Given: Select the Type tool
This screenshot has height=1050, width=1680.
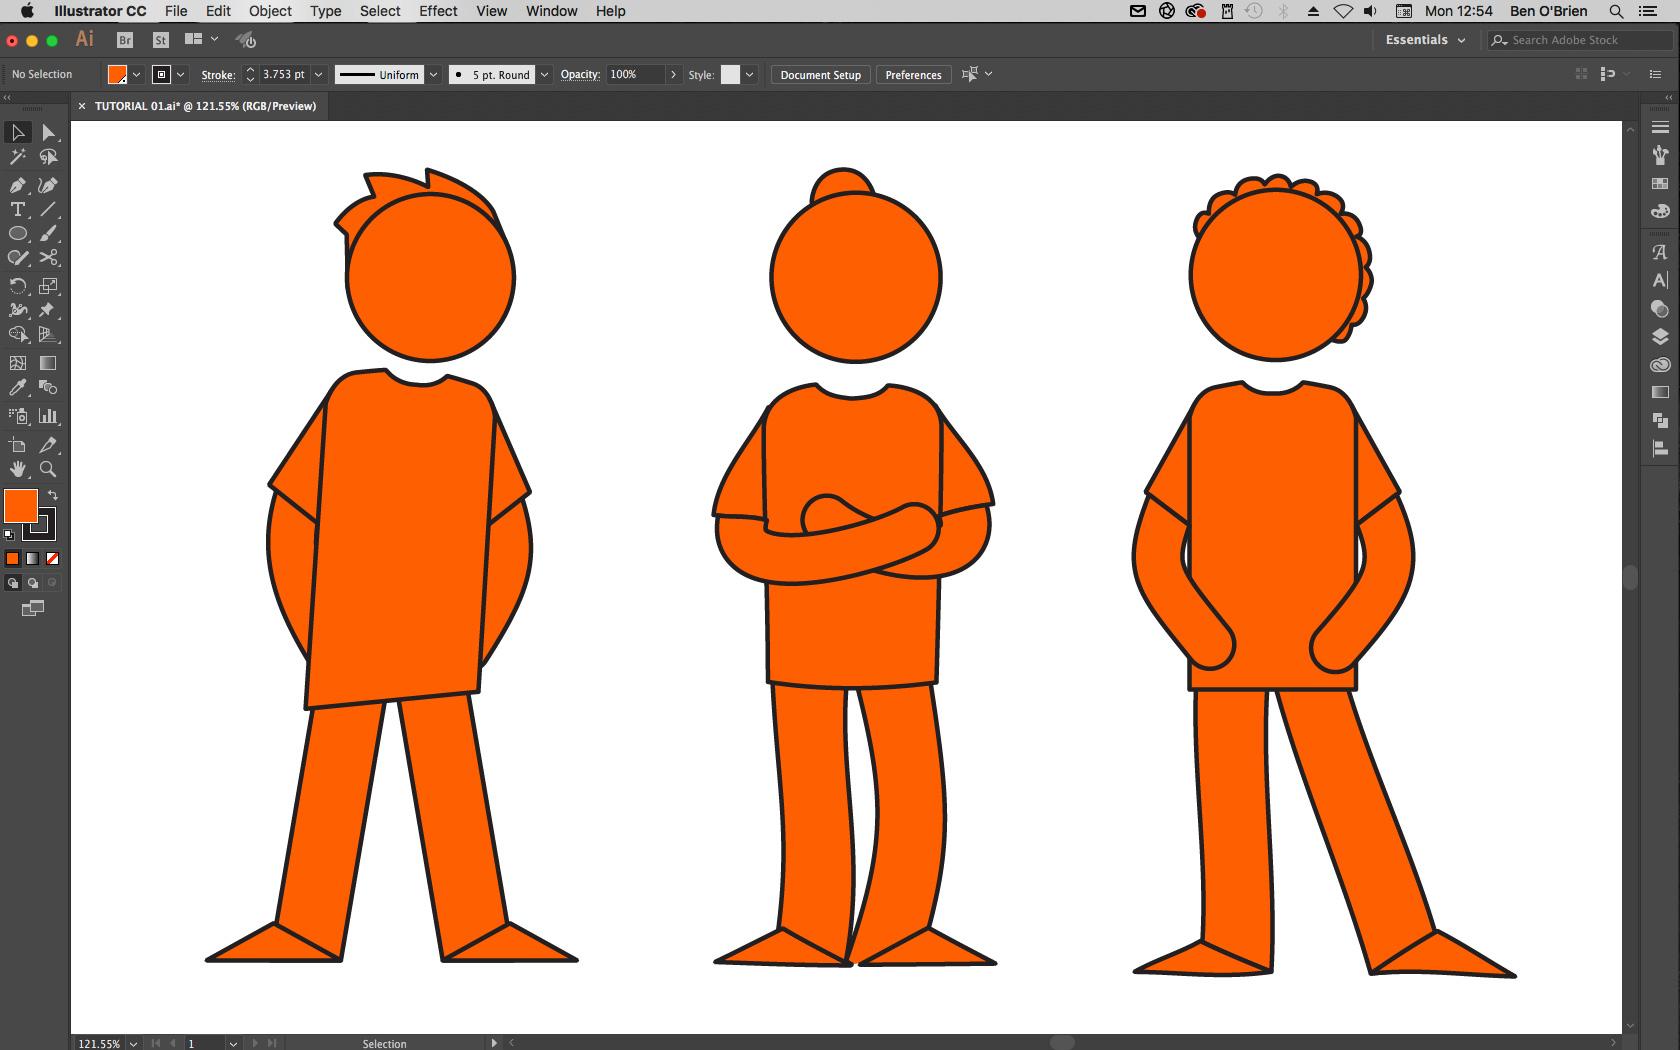Looking at the screenshot, I should 17,209.
